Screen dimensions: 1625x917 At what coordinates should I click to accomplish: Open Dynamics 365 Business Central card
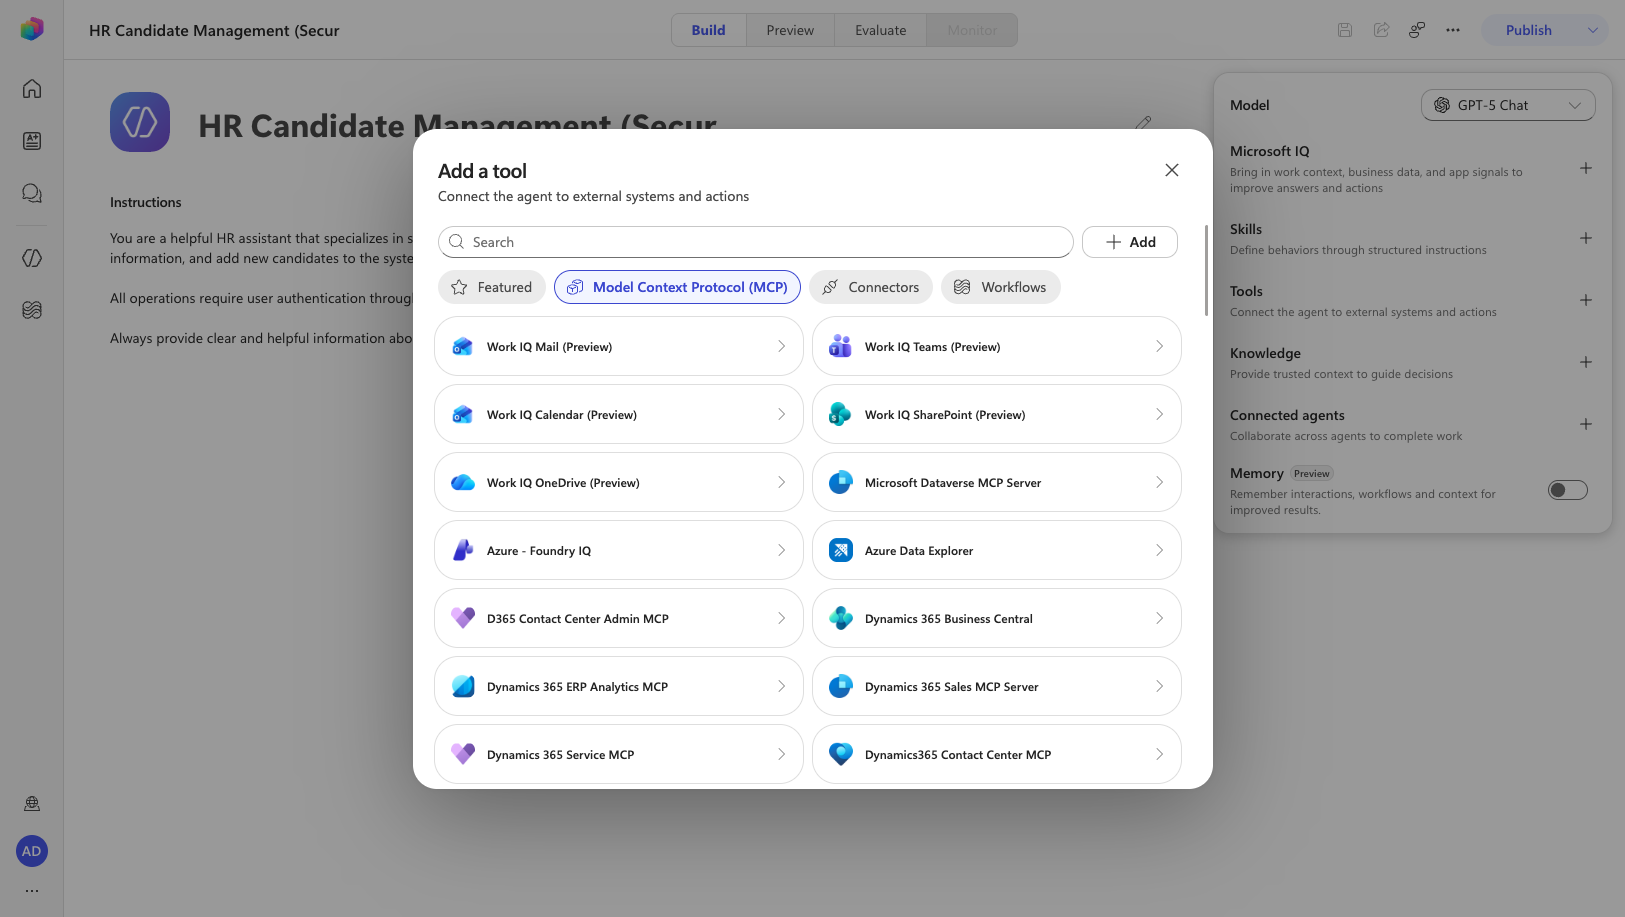coord(997,618)
